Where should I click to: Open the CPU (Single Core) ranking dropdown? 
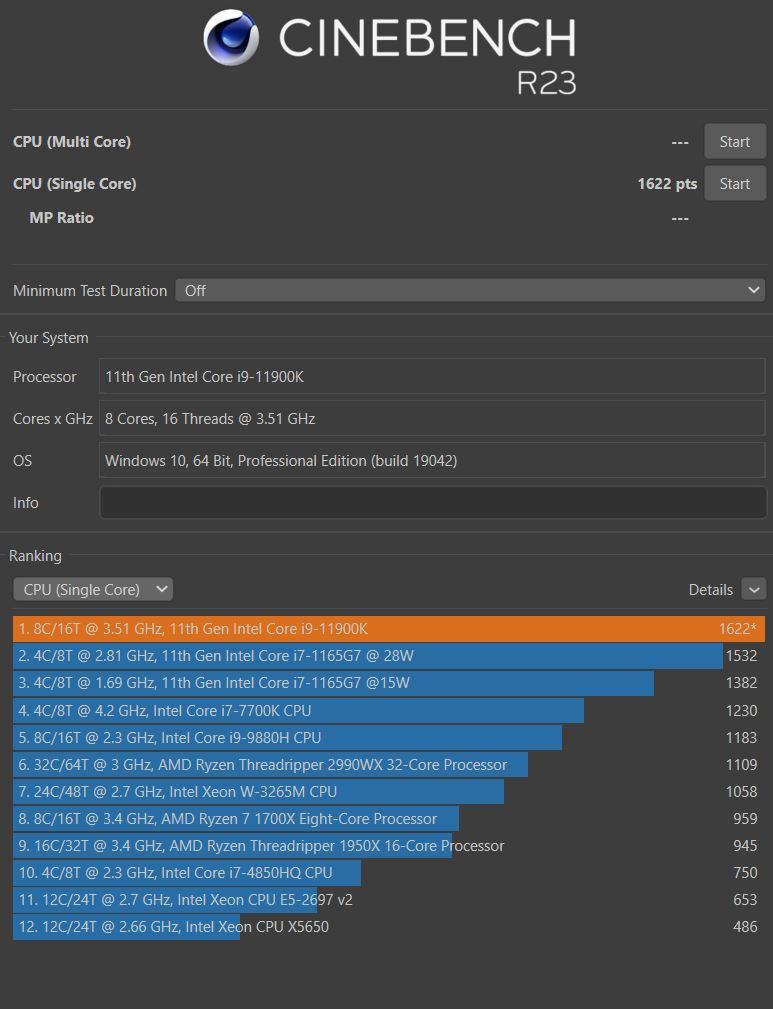click(x=93, y=589)
